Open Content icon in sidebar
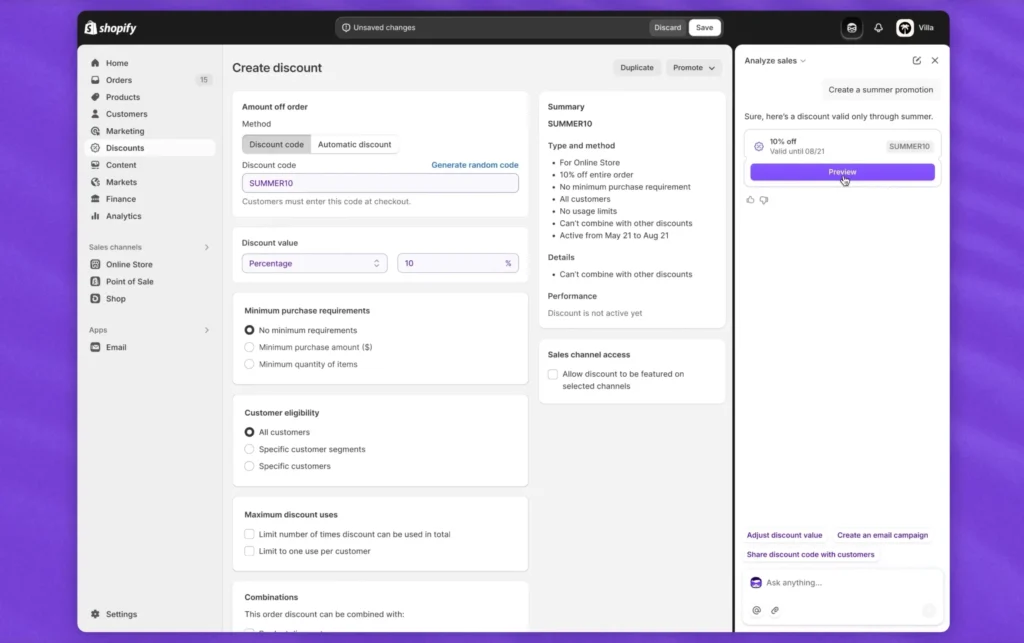 tap(95, 165)
